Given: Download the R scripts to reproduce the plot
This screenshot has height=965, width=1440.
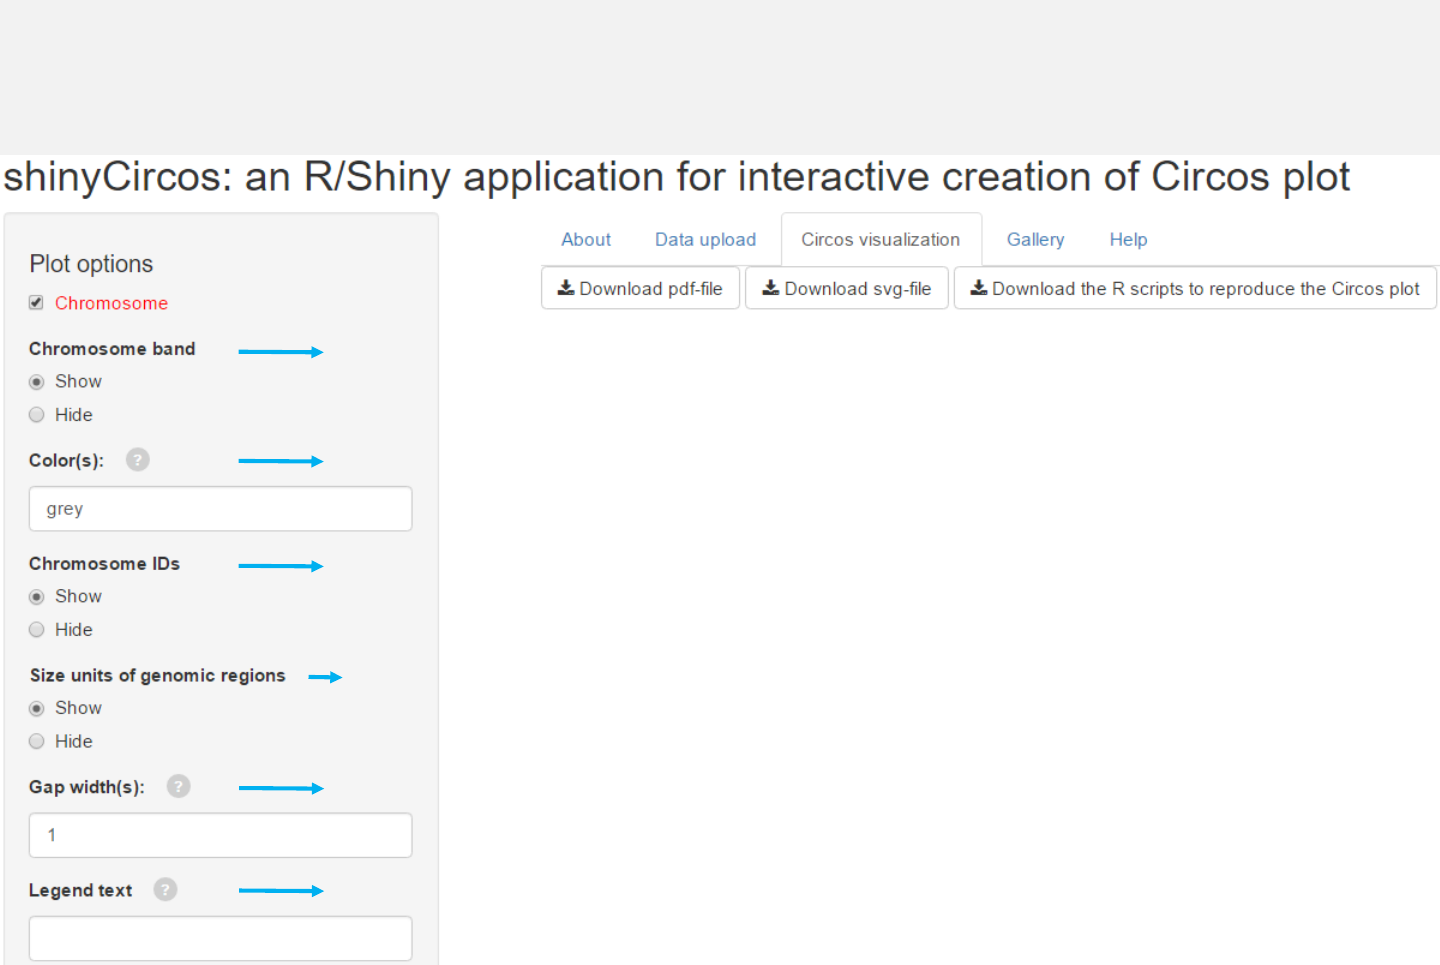Looking at the screenshot, I should [x=1195, y=288].
